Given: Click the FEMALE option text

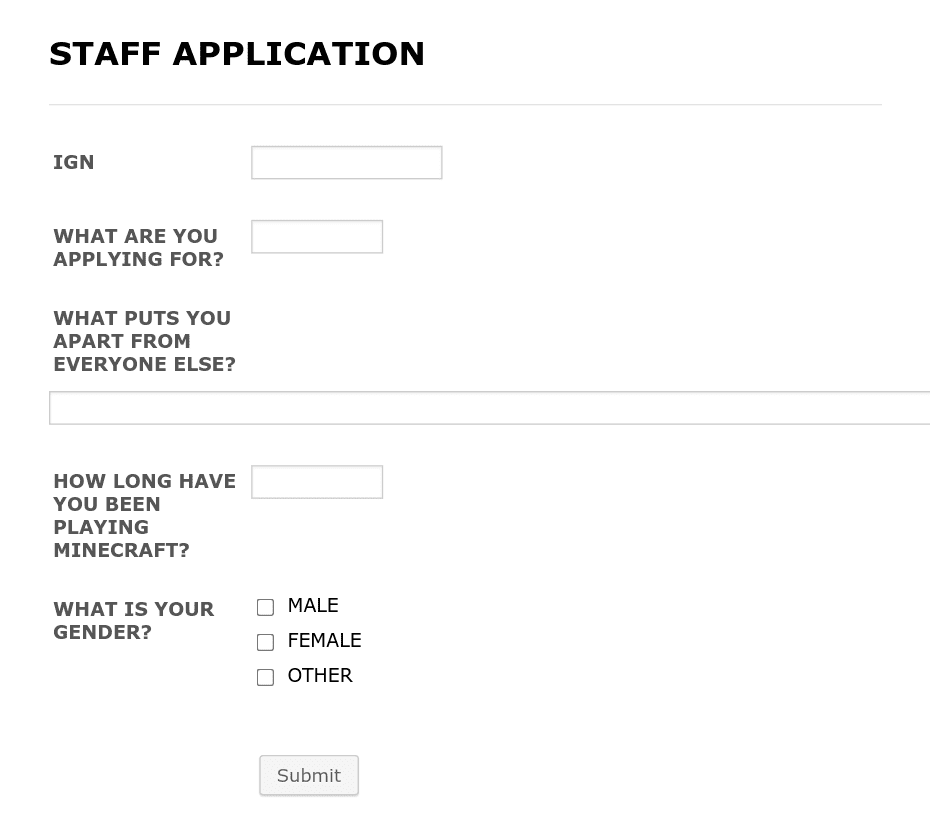Looking at the screenshot, I should pos(324,641).
